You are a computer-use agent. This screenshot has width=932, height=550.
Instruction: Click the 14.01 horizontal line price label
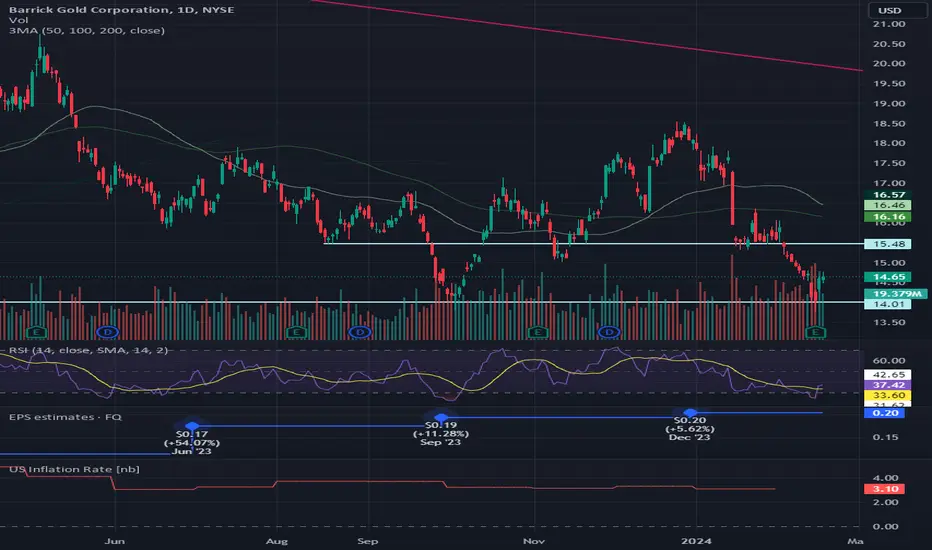click(x=889, y=304)
